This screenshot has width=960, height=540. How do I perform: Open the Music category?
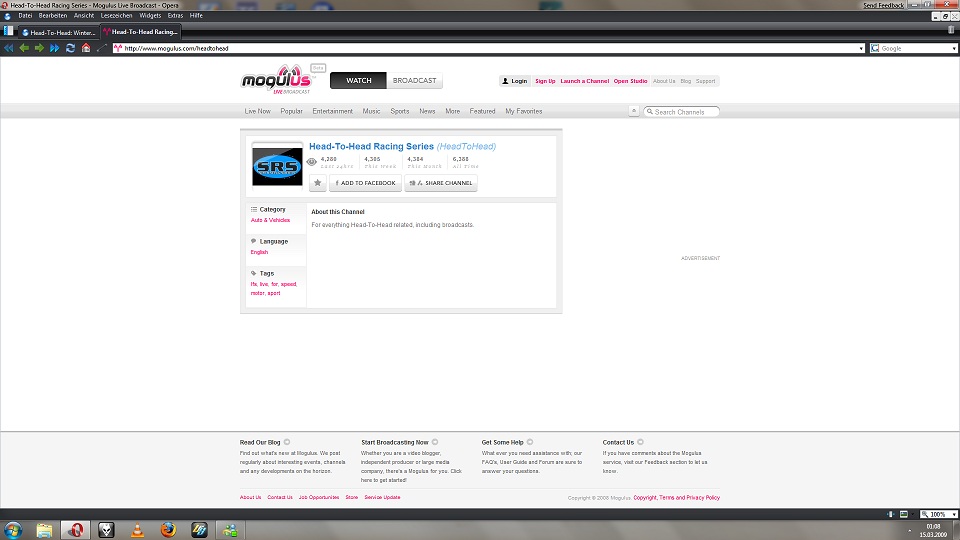[x=371, y=111]
